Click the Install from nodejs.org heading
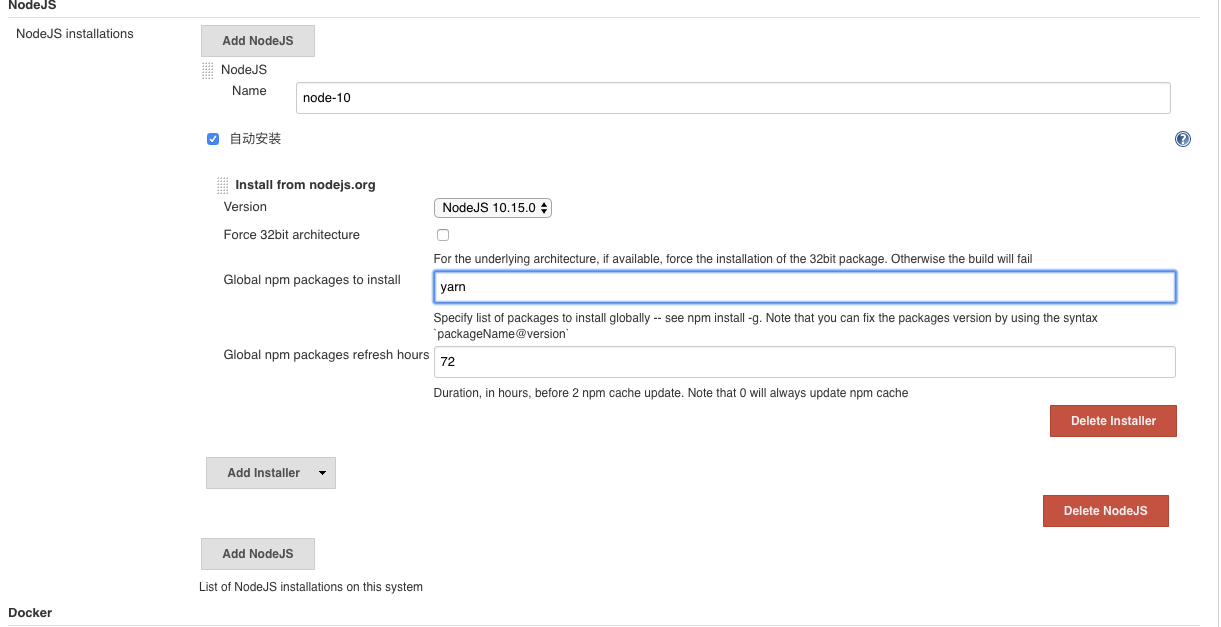Viewport: 1221px width, 627px height. point(305,185)
